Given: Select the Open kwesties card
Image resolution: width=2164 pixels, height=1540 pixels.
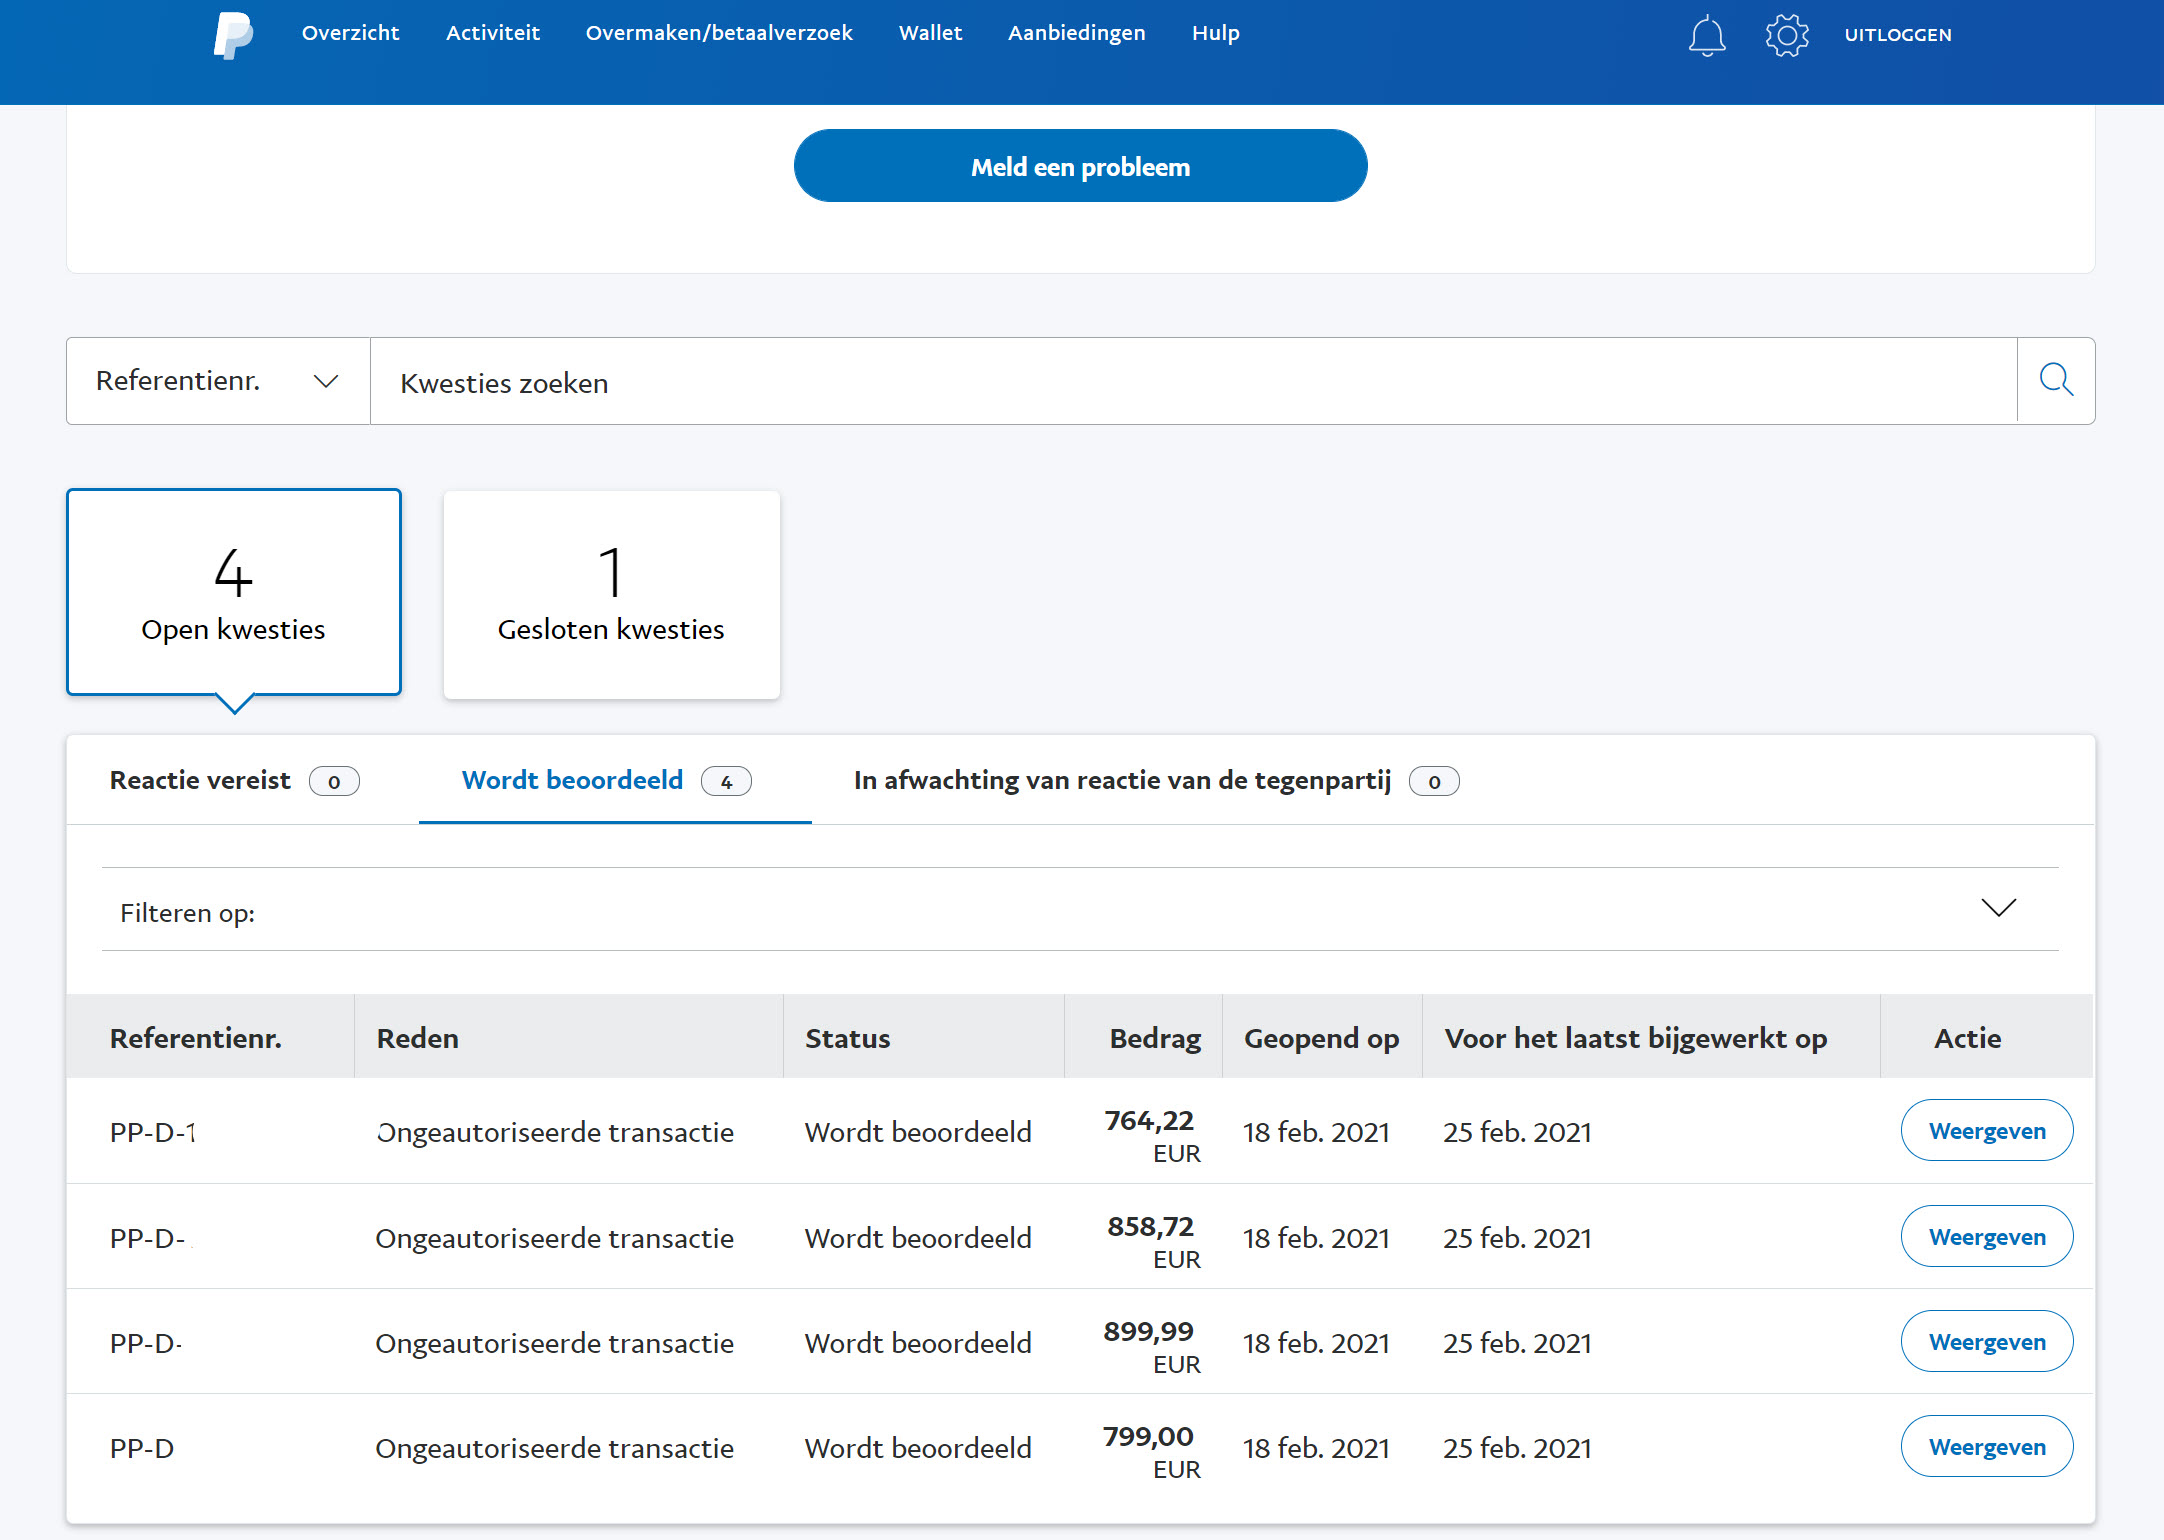Looking at the screenshot, I should [234, 592].
